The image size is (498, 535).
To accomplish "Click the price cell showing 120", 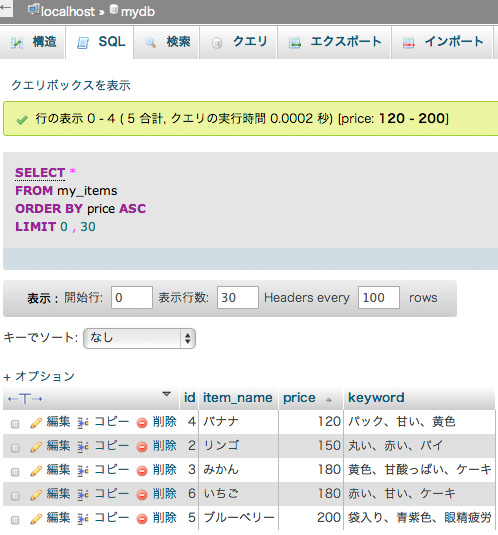I will tap(311, 422).
